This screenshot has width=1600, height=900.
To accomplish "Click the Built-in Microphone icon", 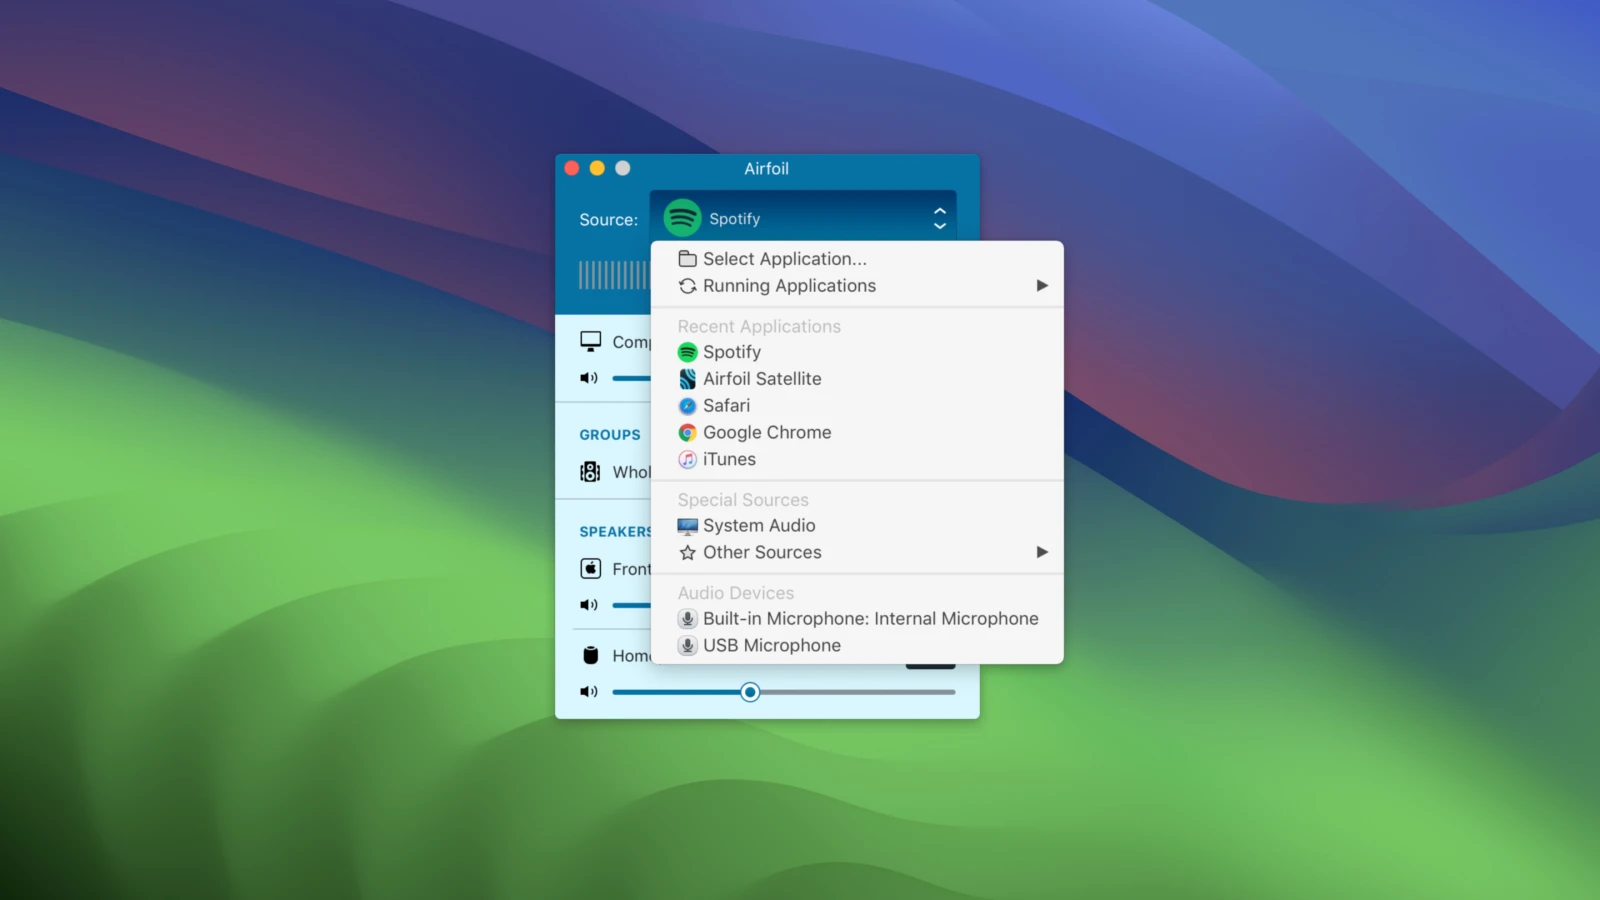I will point(687,619).
